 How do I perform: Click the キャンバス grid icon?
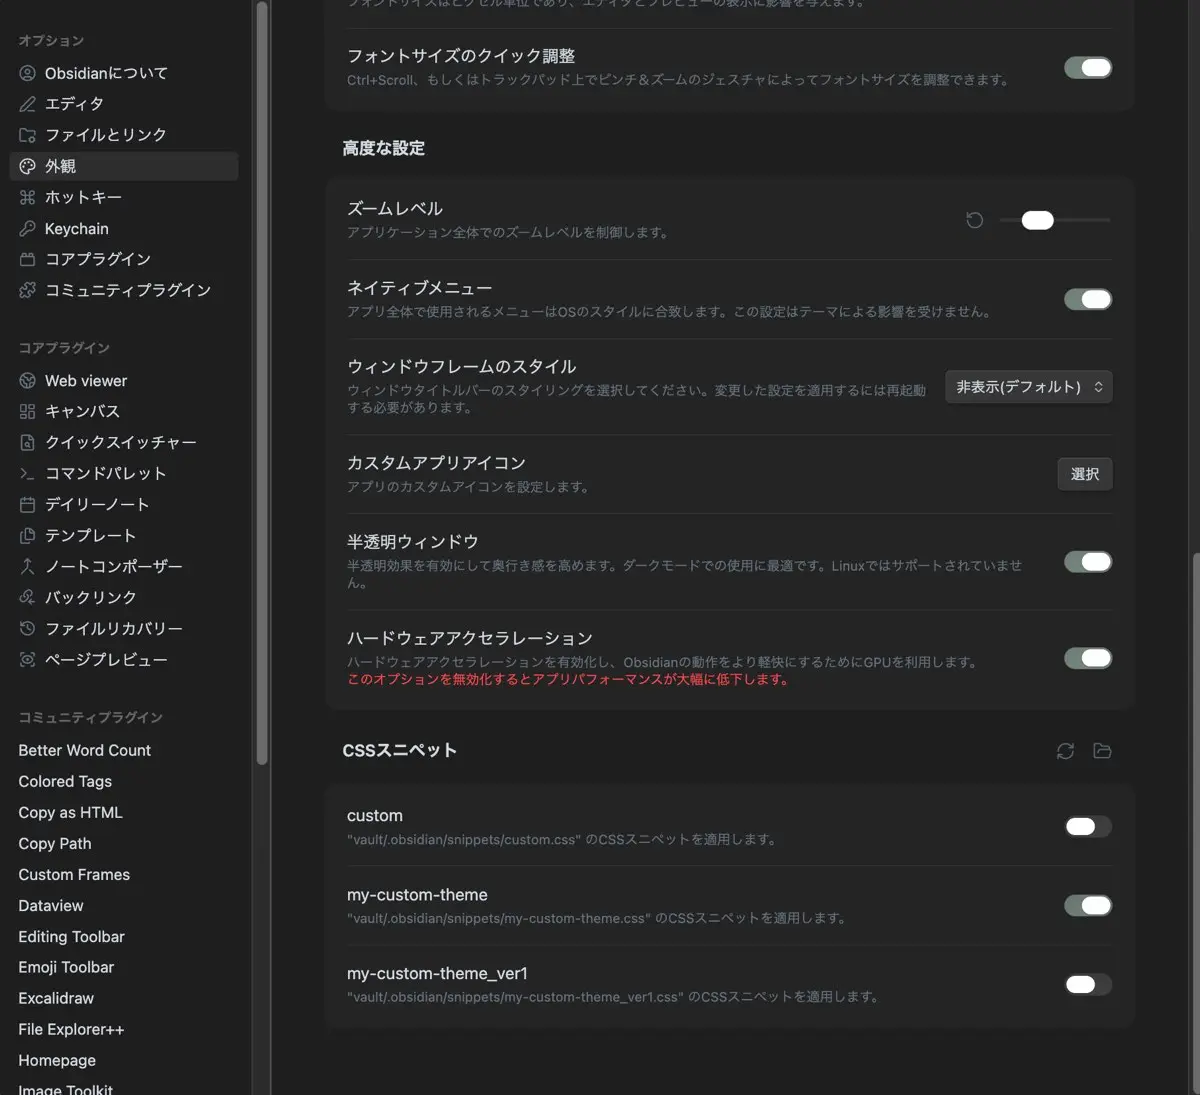coord(27,411)
